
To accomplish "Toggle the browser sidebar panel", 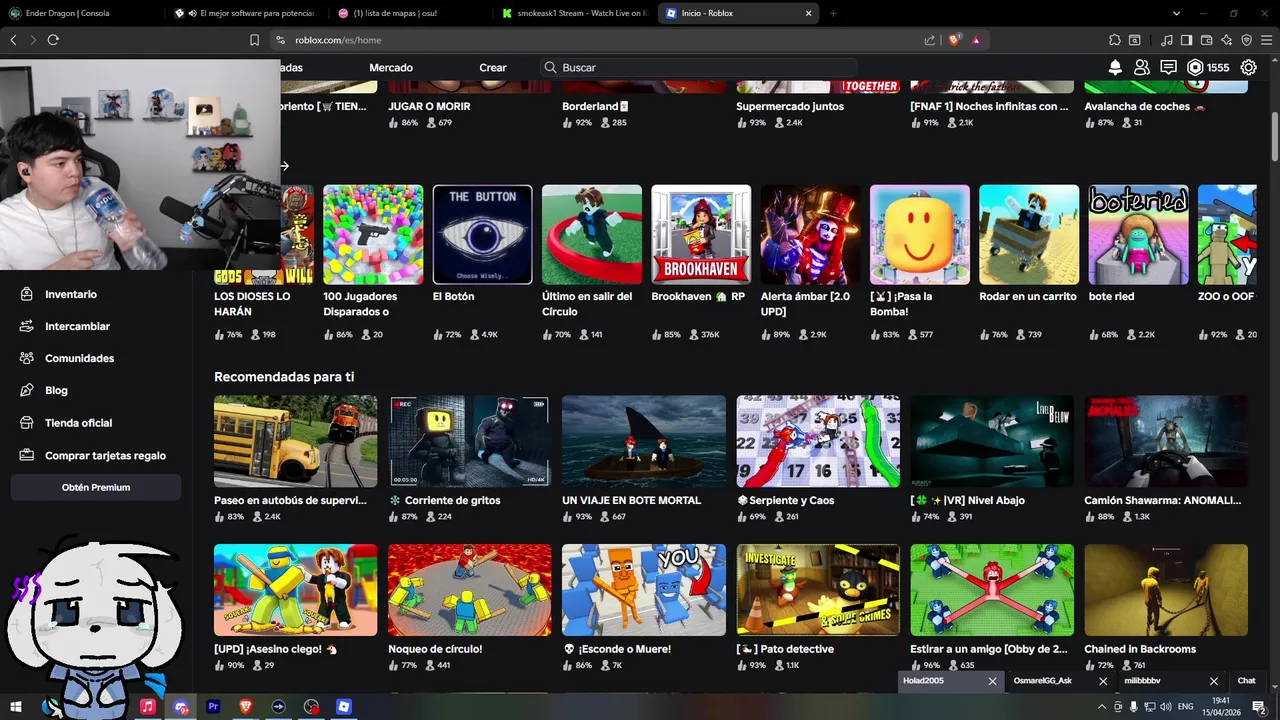I will coord(1186,40).
